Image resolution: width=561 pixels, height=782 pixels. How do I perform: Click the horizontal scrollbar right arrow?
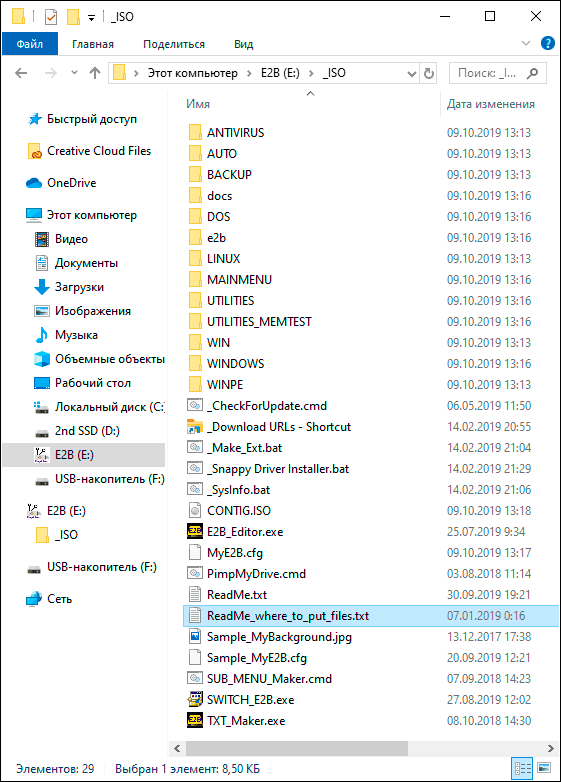pyautogui.click(x=551, y=748)
